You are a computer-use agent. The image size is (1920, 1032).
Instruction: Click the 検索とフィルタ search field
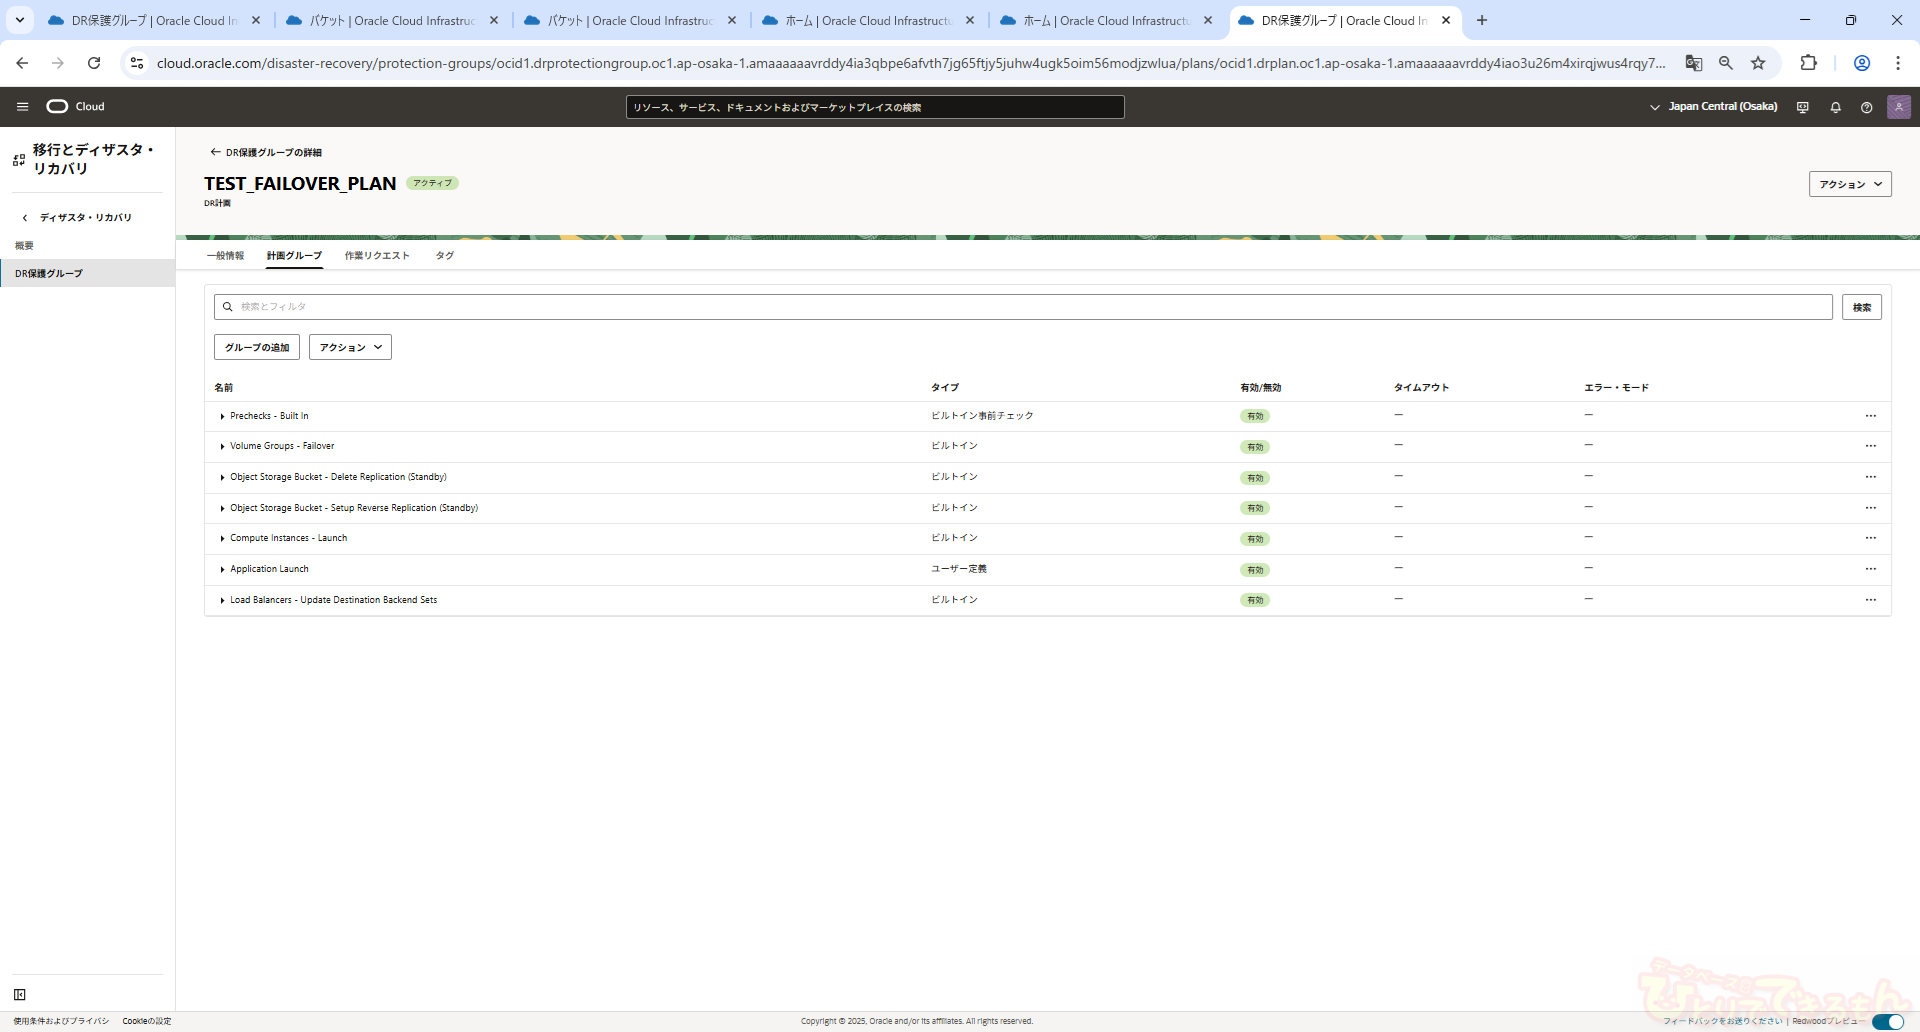(x=1020, y=307)
